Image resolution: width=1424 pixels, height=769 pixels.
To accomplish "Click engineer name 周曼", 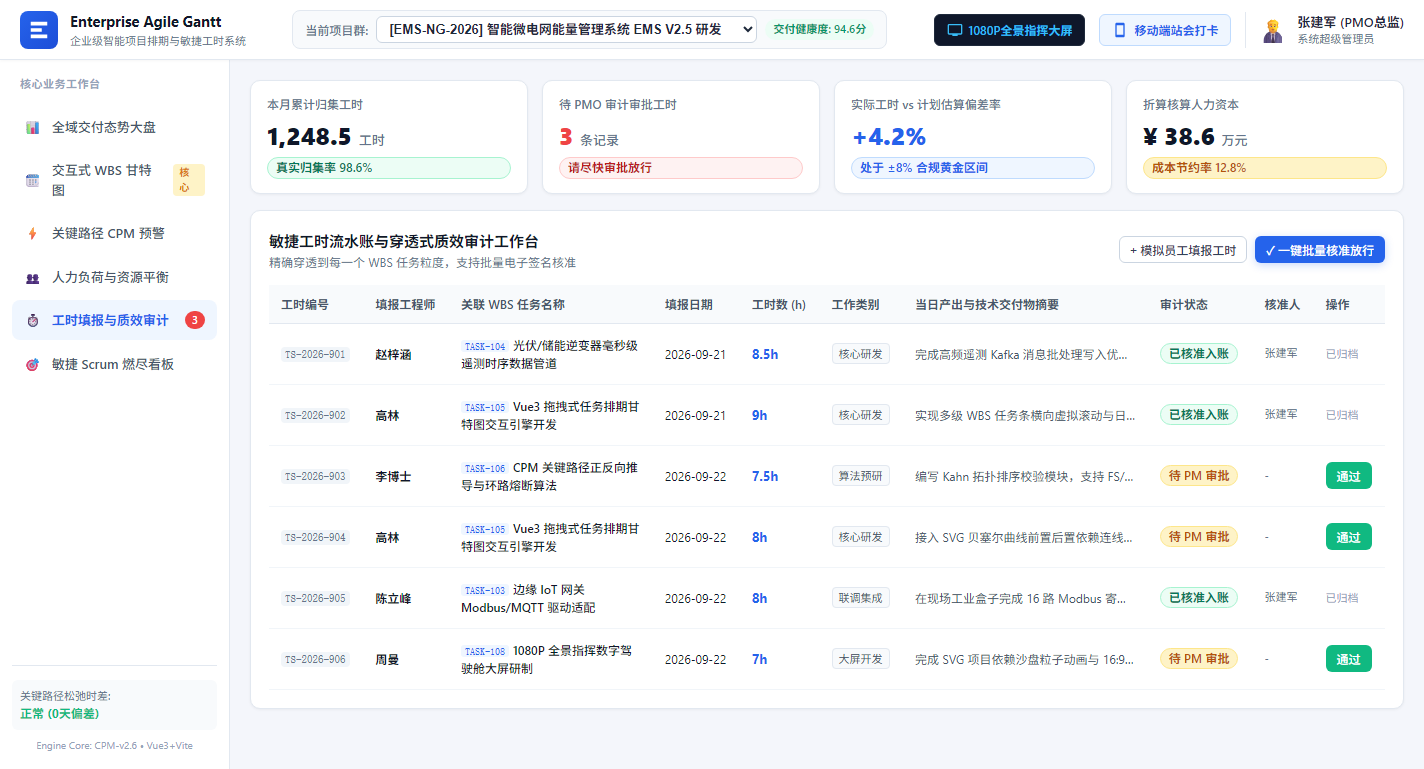I will pyautogui.click(x=387, y=659).
